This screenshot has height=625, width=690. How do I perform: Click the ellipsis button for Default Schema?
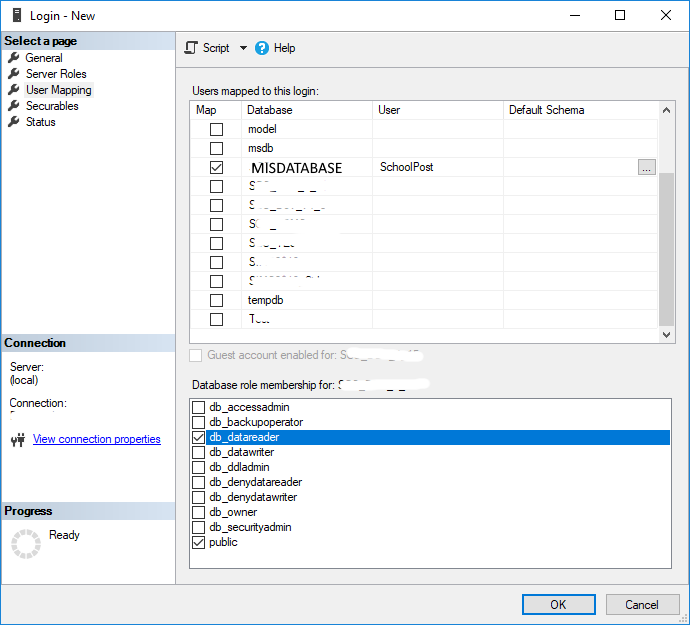[x=646, y=167]
